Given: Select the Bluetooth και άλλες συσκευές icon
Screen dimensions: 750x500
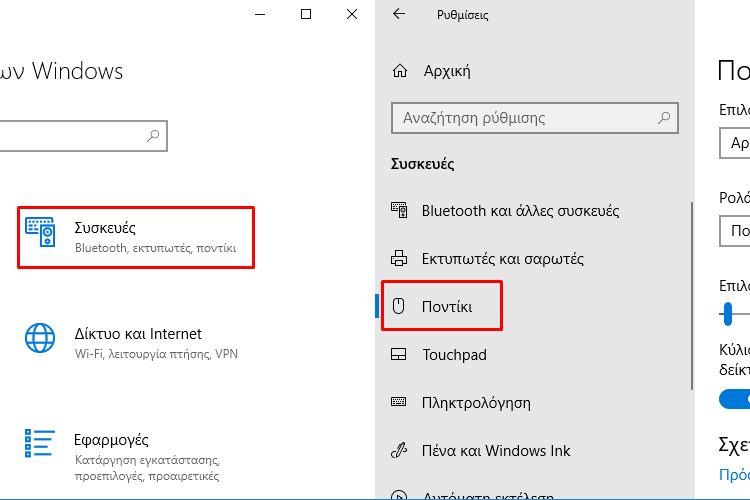Looking at the screenshot, I should click(399, 210).
